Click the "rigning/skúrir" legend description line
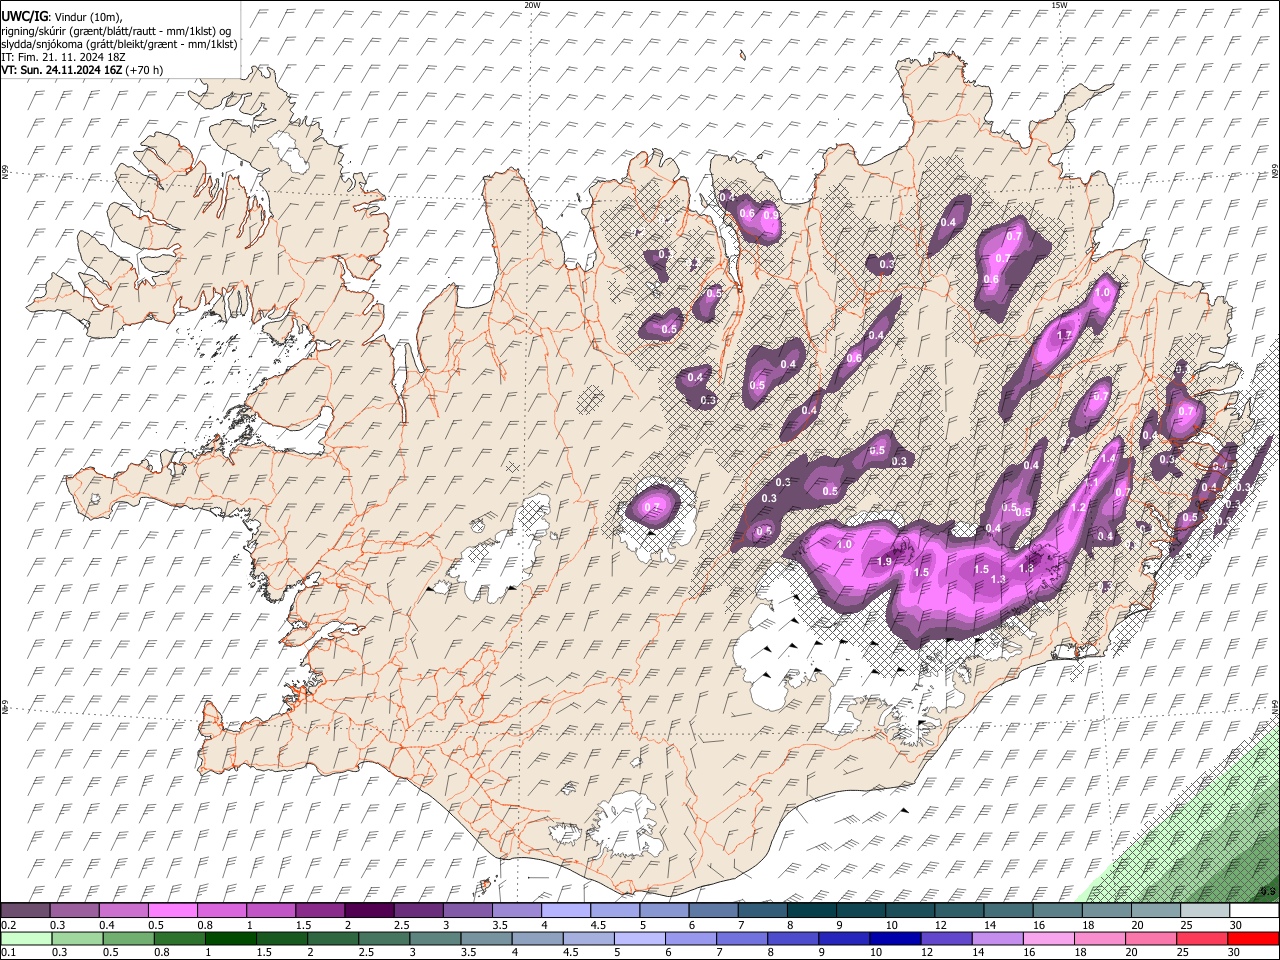The width and height of the screenshot is (1280, 960). click(x=118, y=31)
